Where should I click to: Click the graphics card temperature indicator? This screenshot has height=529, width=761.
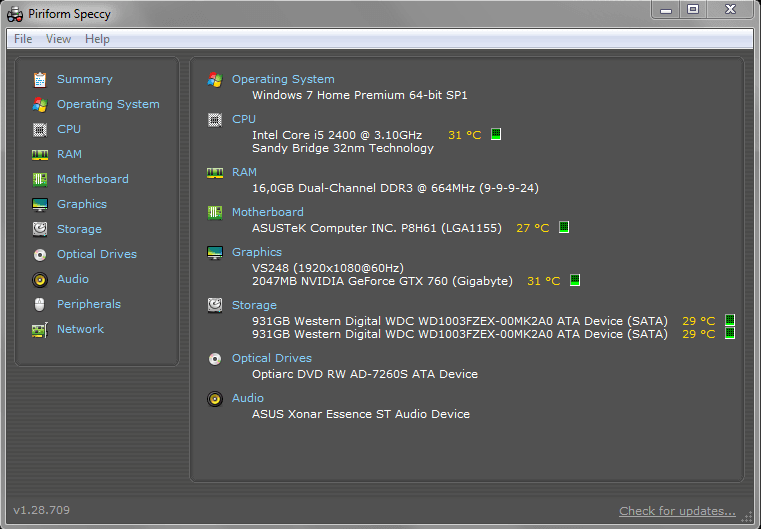tap(575, 281)
